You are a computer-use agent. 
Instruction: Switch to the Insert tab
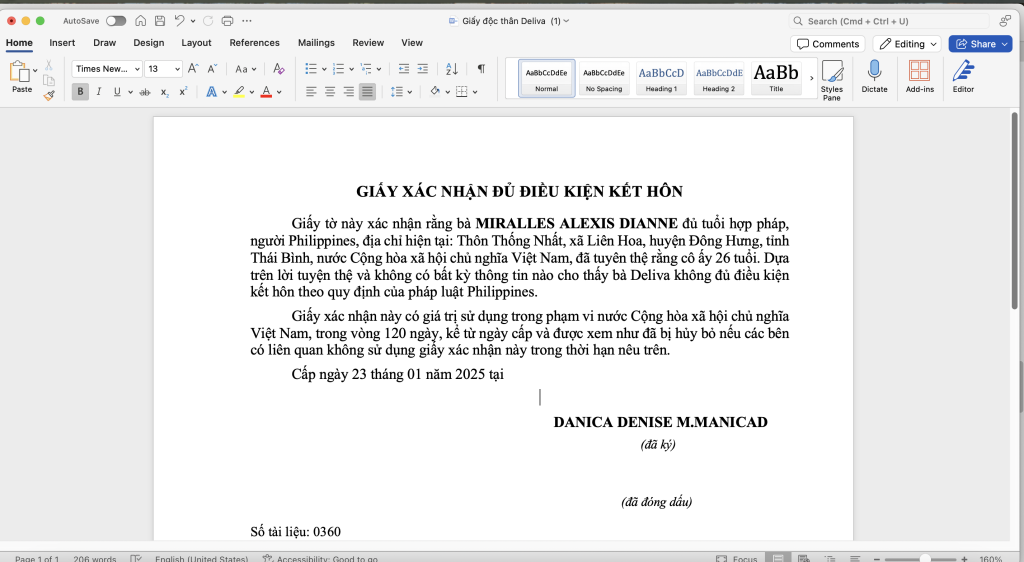point(62,43)
